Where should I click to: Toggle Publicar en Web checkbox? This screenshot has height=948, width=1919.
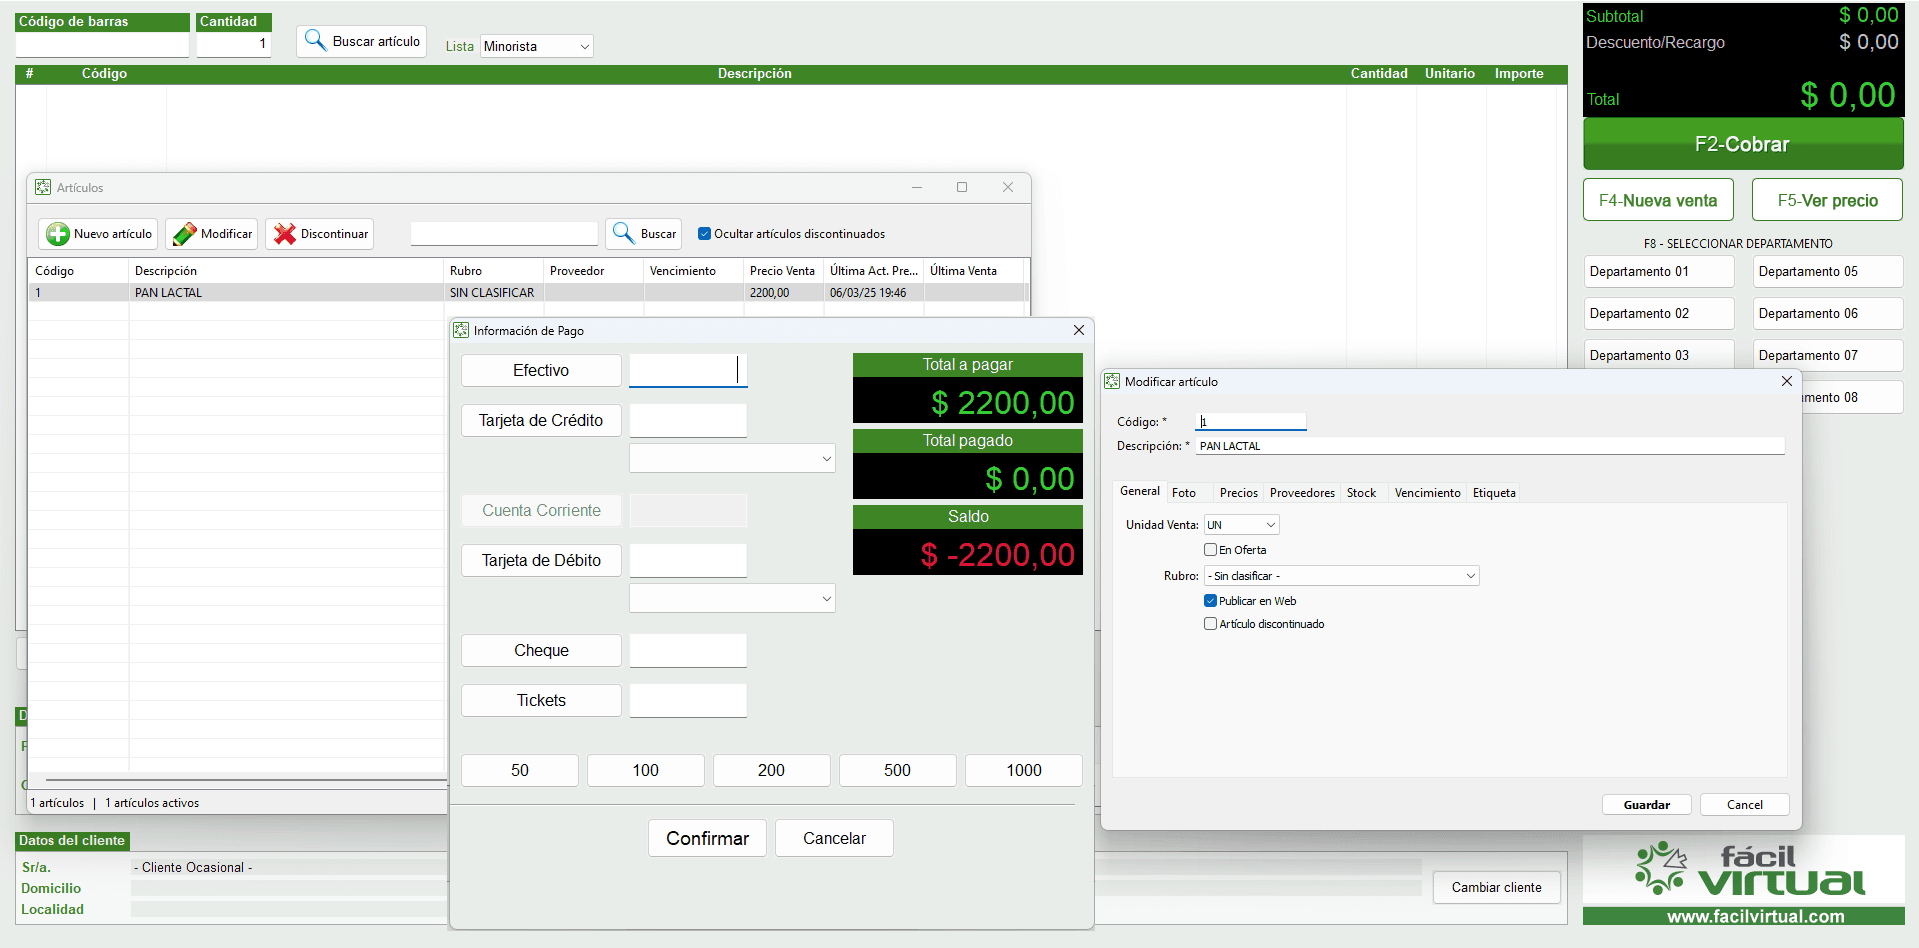click(x=1210, y=601)
